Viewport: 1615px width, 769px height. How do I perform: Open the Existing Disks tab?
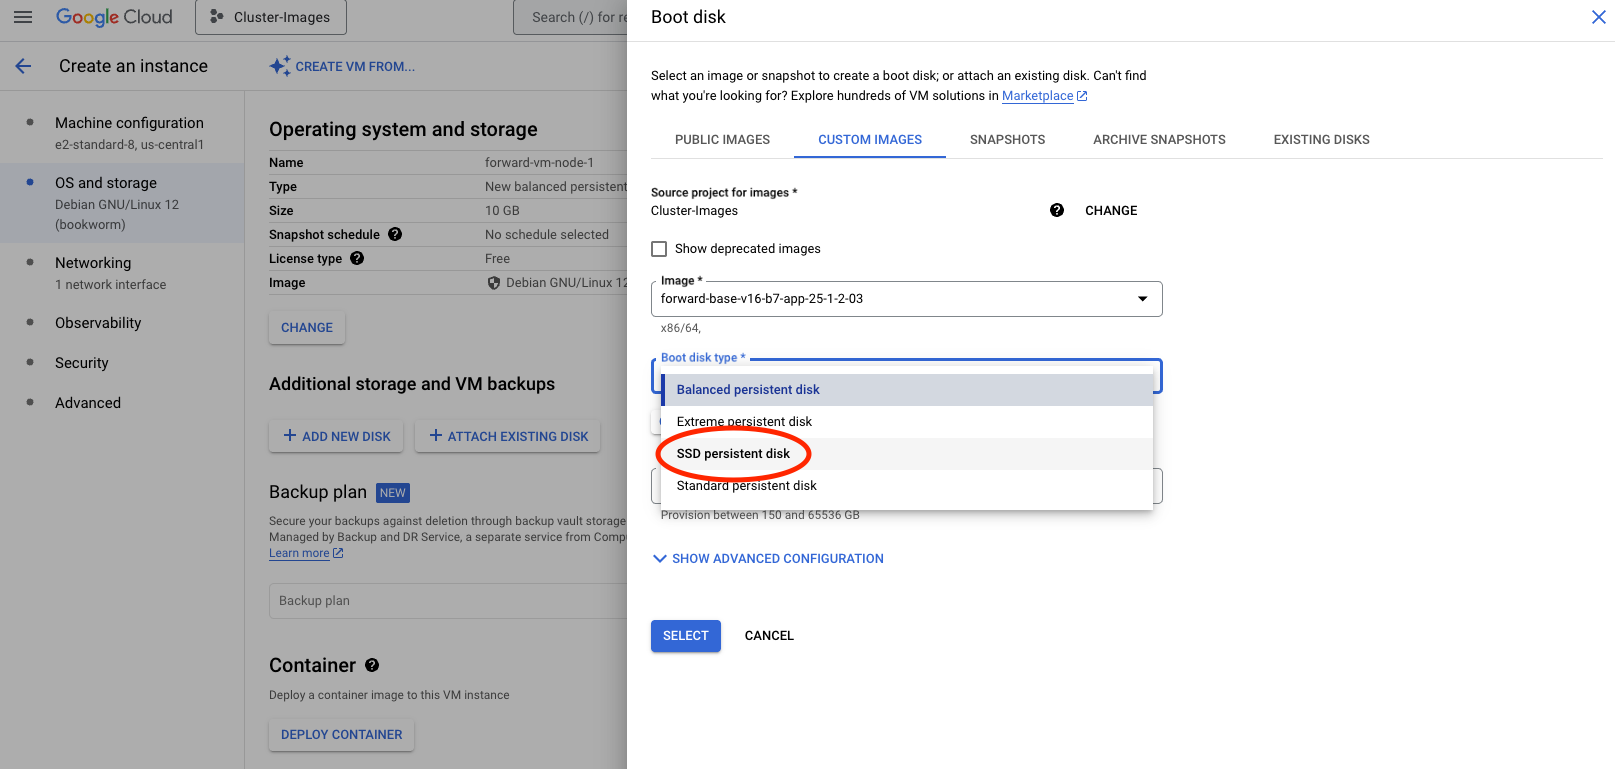[1321, 140]
